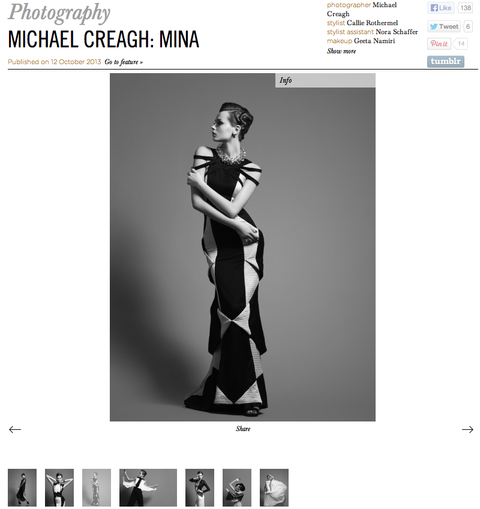480x509 pixels.
Task: Click the Facebook Like button
Action: [441, 8]
